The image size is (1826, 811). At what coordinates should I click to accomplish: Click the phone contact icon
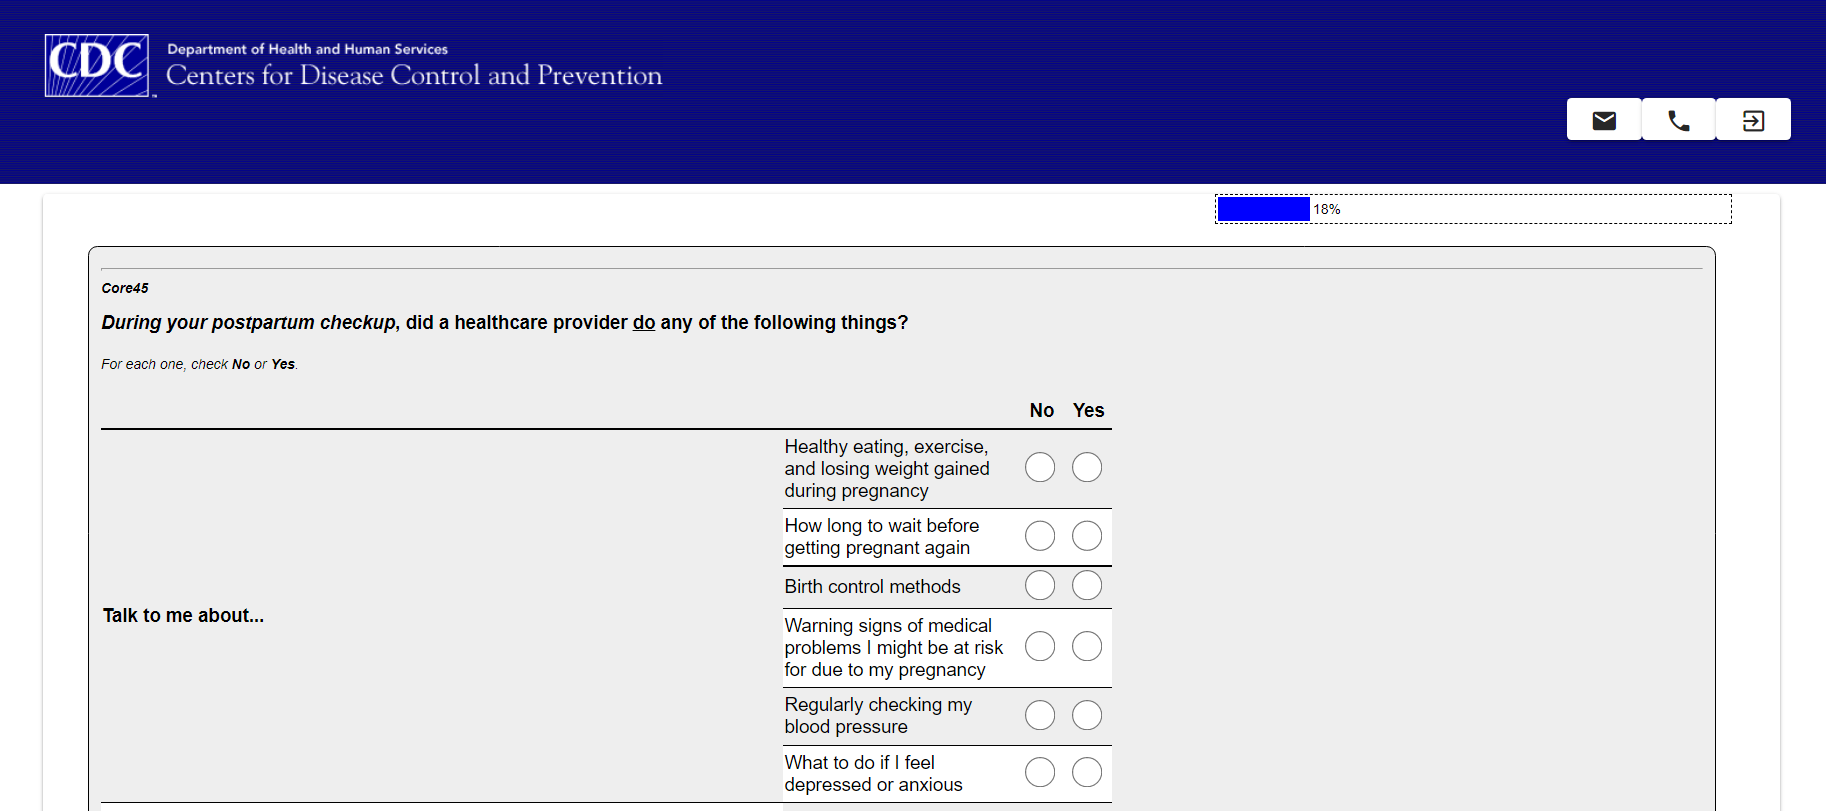coord(1679,120)
